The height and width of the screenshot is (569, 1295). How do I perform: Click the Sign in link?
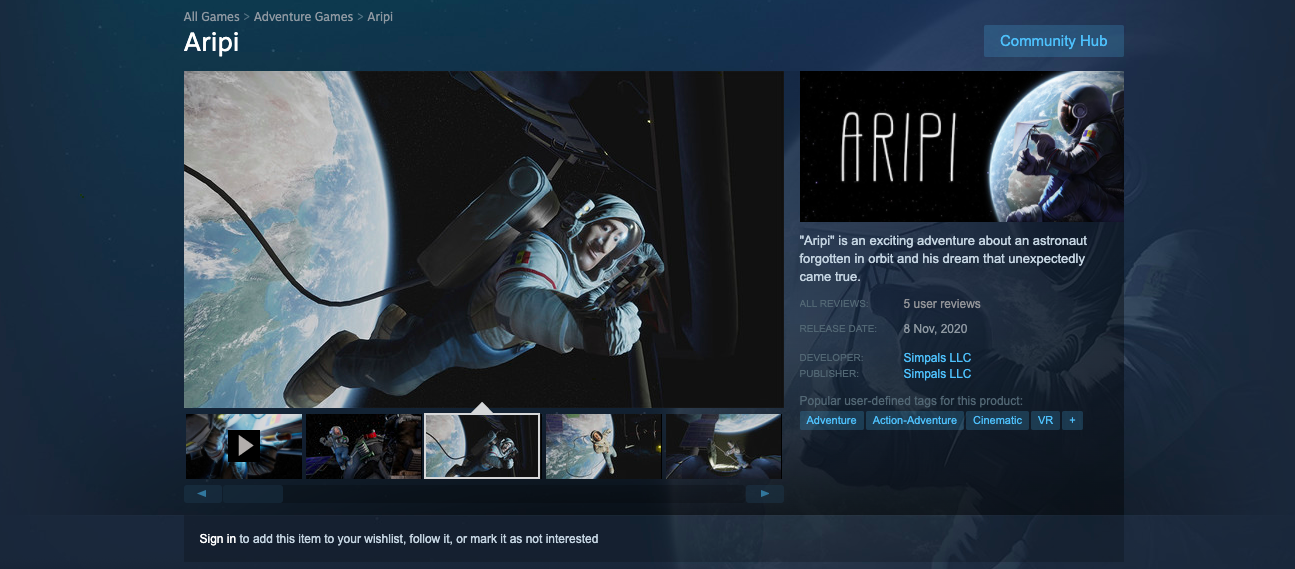click(218, 539)
